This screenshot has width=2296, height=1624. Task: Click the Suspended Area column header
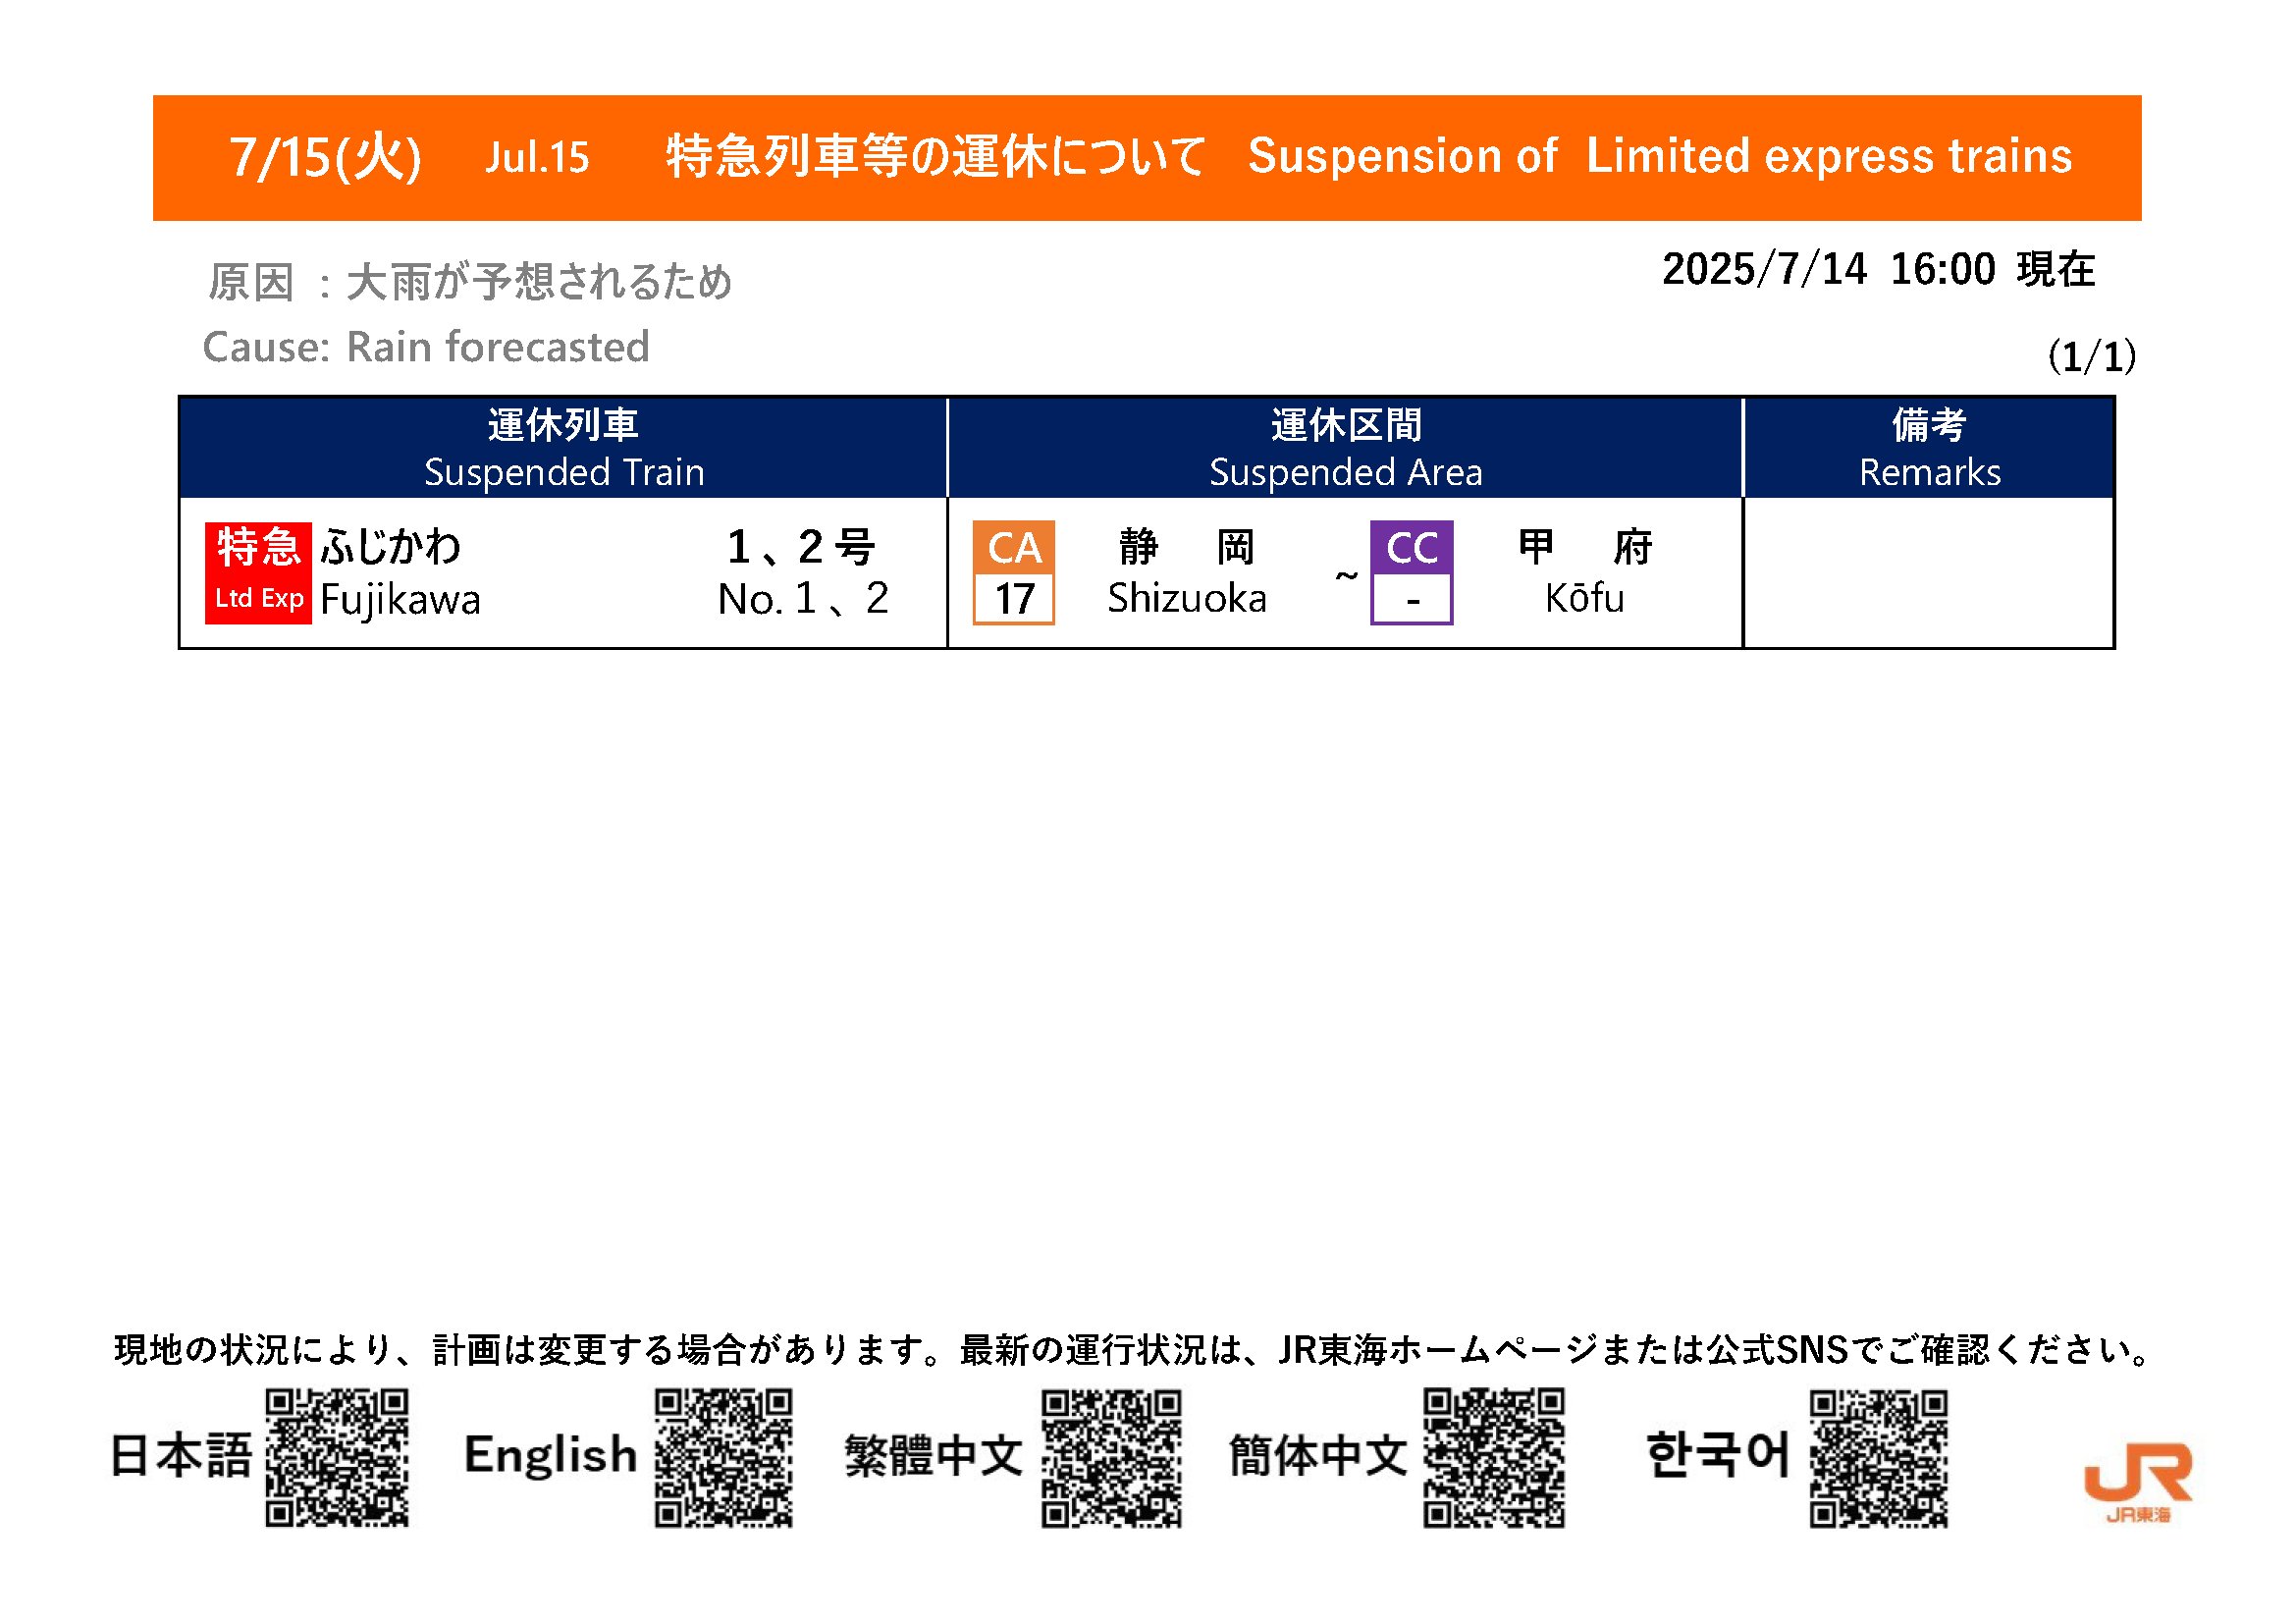[x=1345, y=448]
